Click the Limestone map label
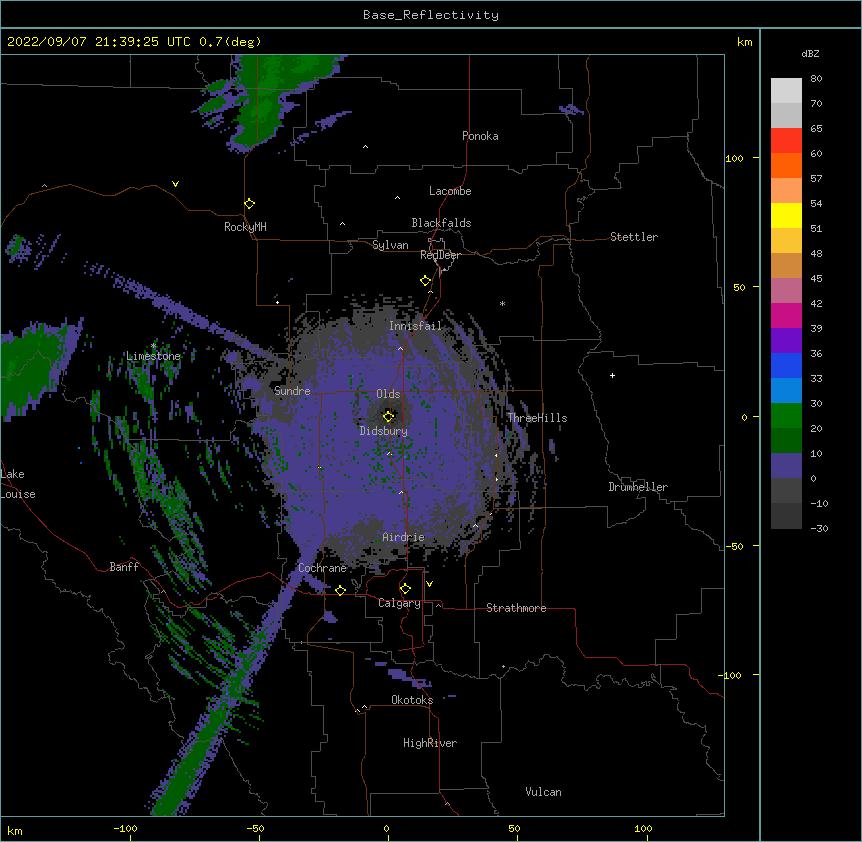The width and height of the screenshot is (862, 842). coord(153,356)
